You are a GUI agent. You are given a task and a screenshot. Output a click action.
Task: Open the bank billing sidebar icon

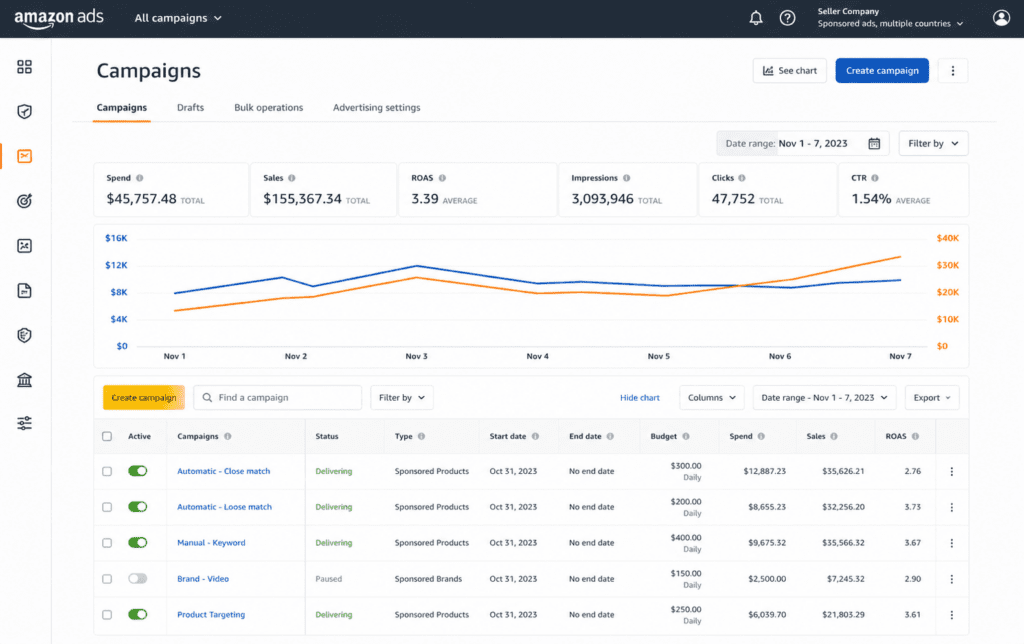pos(24,379)
